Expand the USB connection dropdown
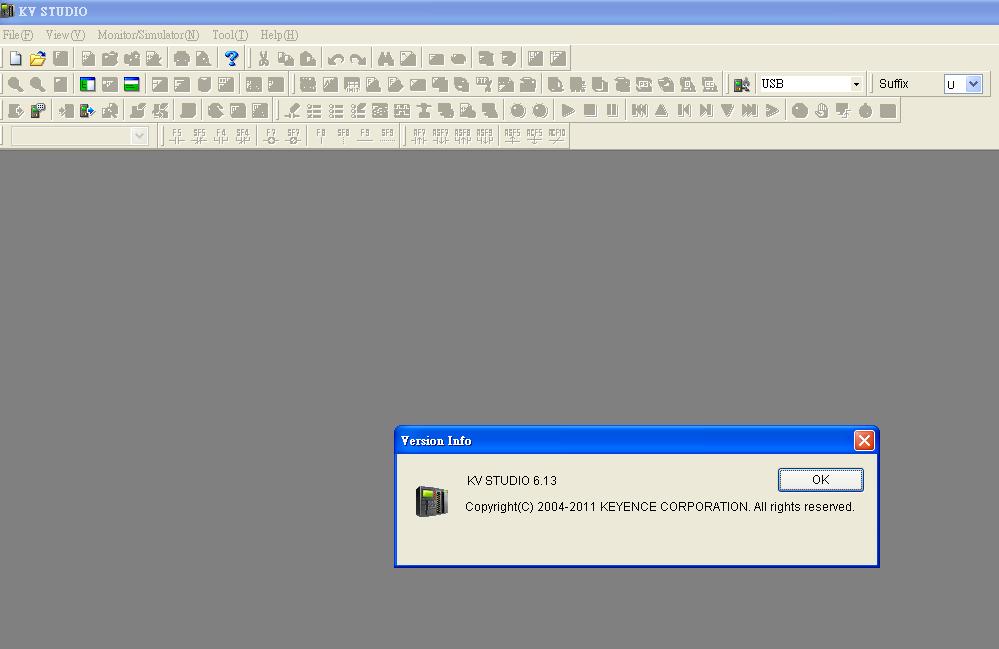This screenshot has height=649, width=999. tap(856, 85)
